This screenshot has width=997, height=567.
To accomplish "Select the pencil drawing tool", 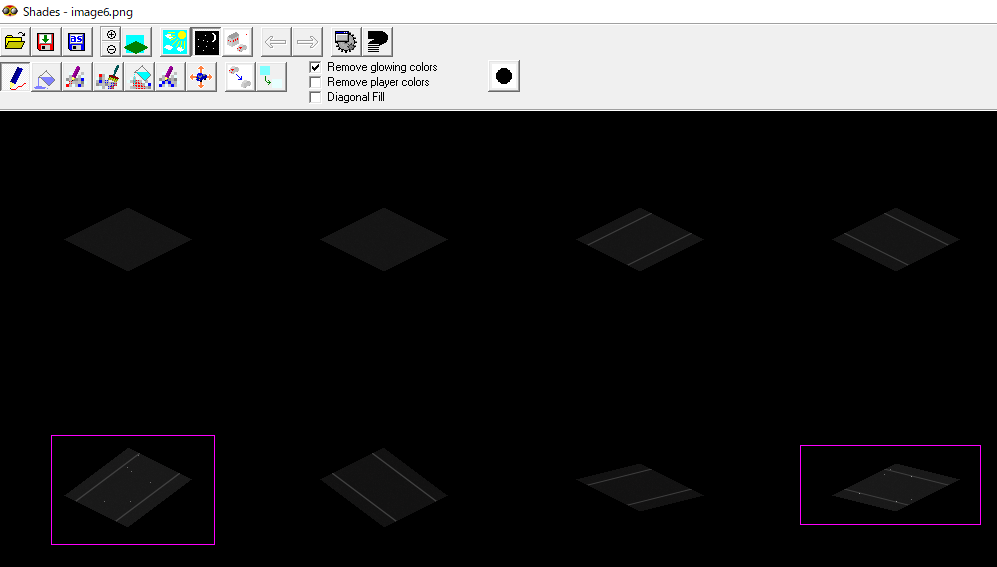I will tap(15, 77).
